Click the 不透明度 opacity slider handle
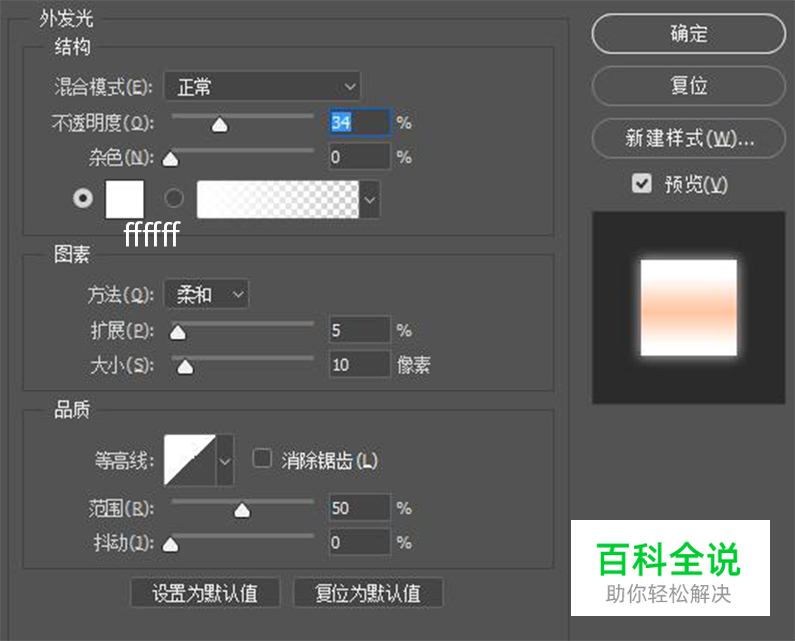The width and height of the screenshot is (795, 641). pos(219,125)
